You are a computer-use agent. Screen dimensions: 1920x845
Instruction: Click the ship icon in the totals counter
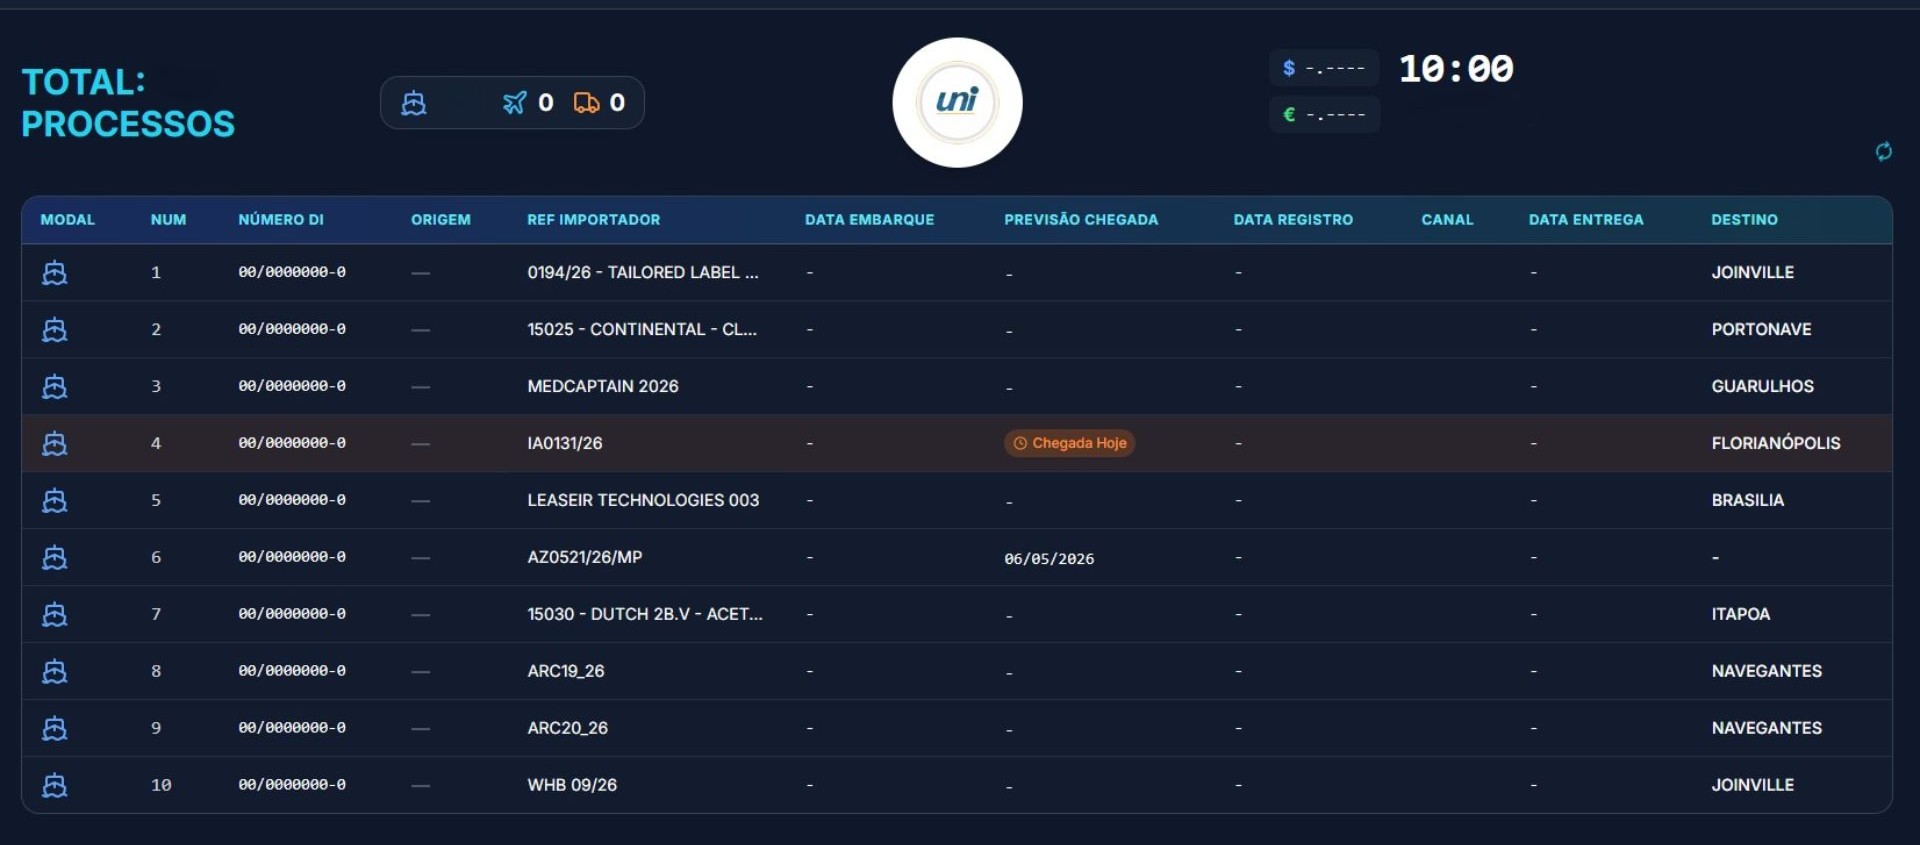pos(414,103)
